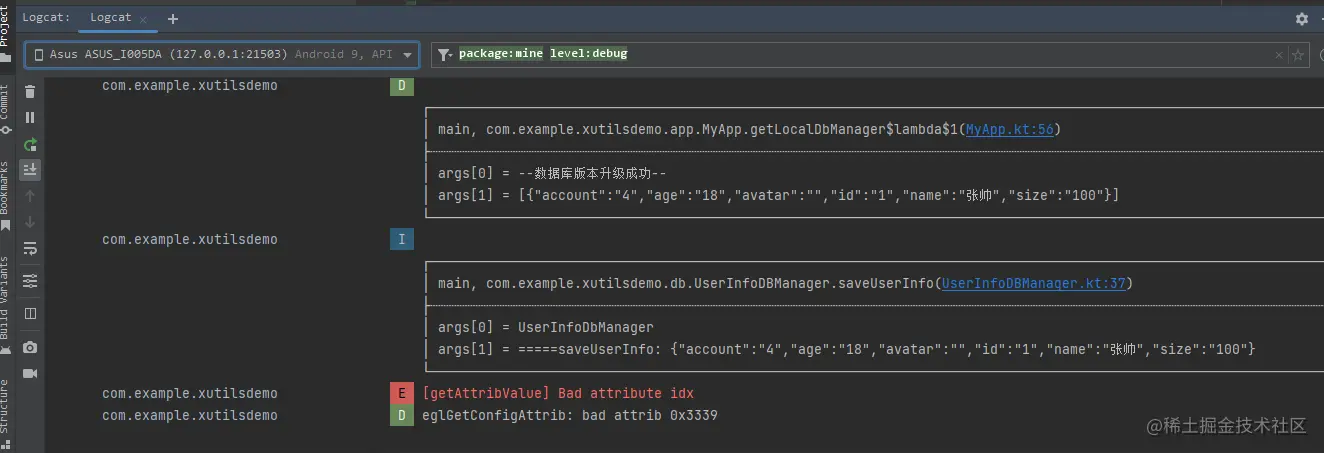Image resolution: width=1324 pixels, height=453 pixels.
Task: Add a new Logcat tab with plus
Action: point(173,18)
